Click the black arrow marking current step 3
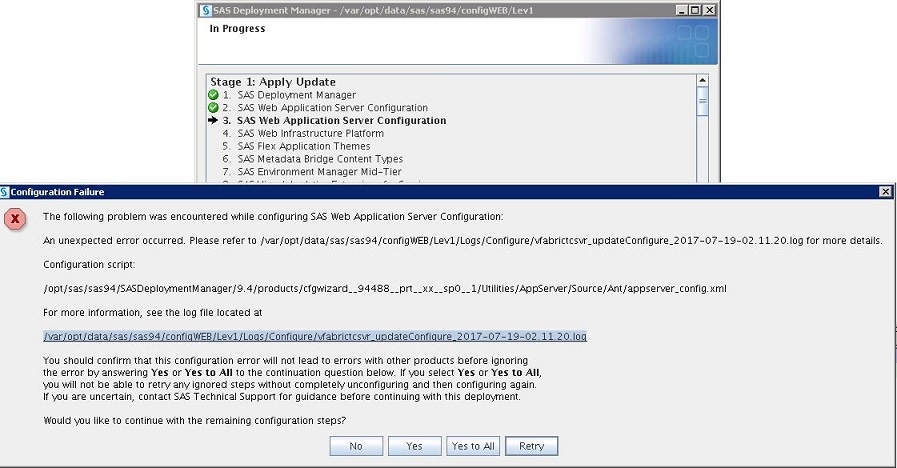The image size is (897, 468). click(213, 121)
